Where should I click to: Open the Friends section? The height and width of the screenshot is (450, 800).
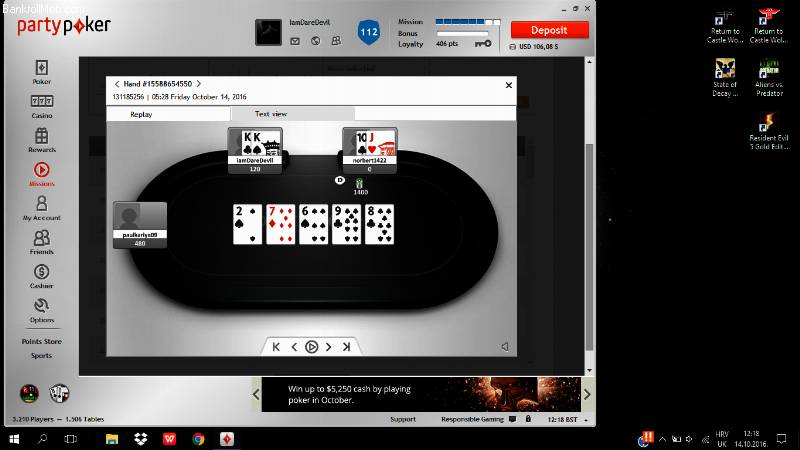tap(41, 242)
